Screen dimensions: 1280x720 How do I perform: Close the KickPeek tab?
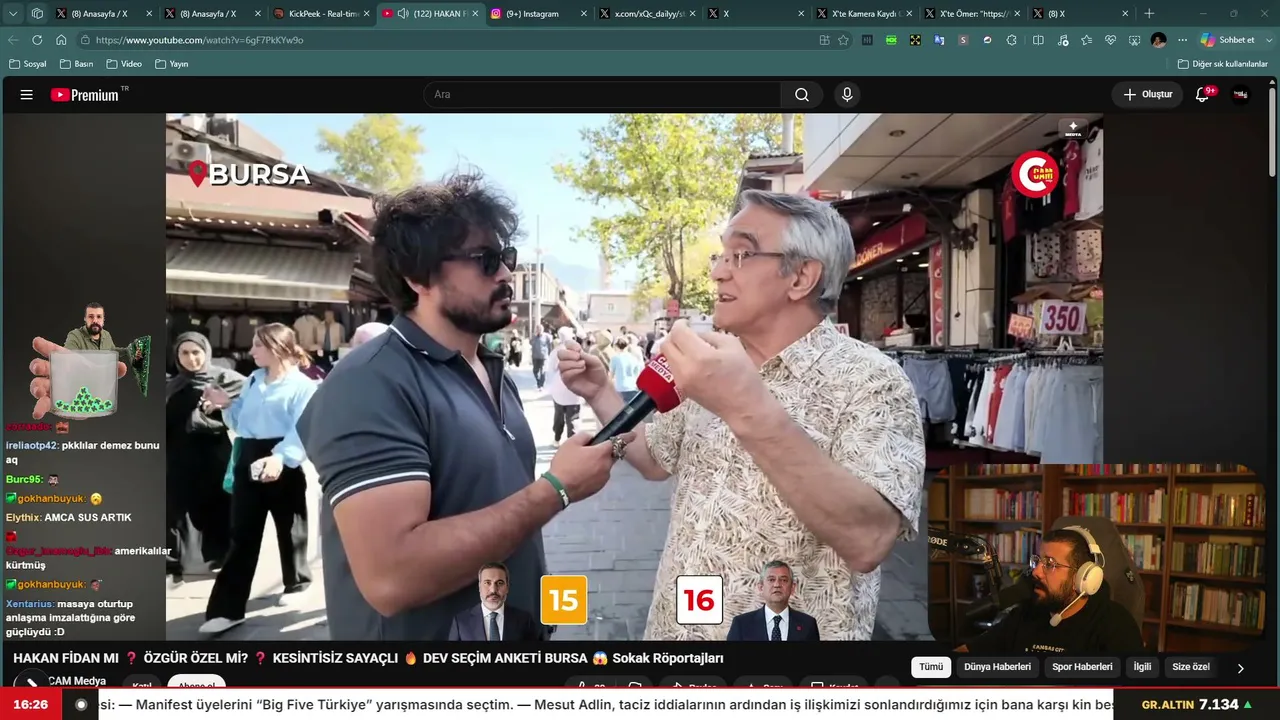(366, 14)
